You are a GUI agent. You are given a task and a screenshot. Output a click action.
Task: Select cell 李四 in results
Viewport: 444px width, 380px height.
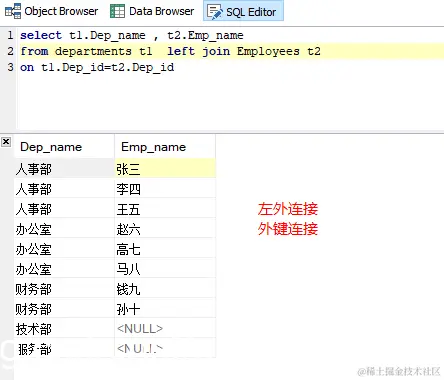pos(165,188)
